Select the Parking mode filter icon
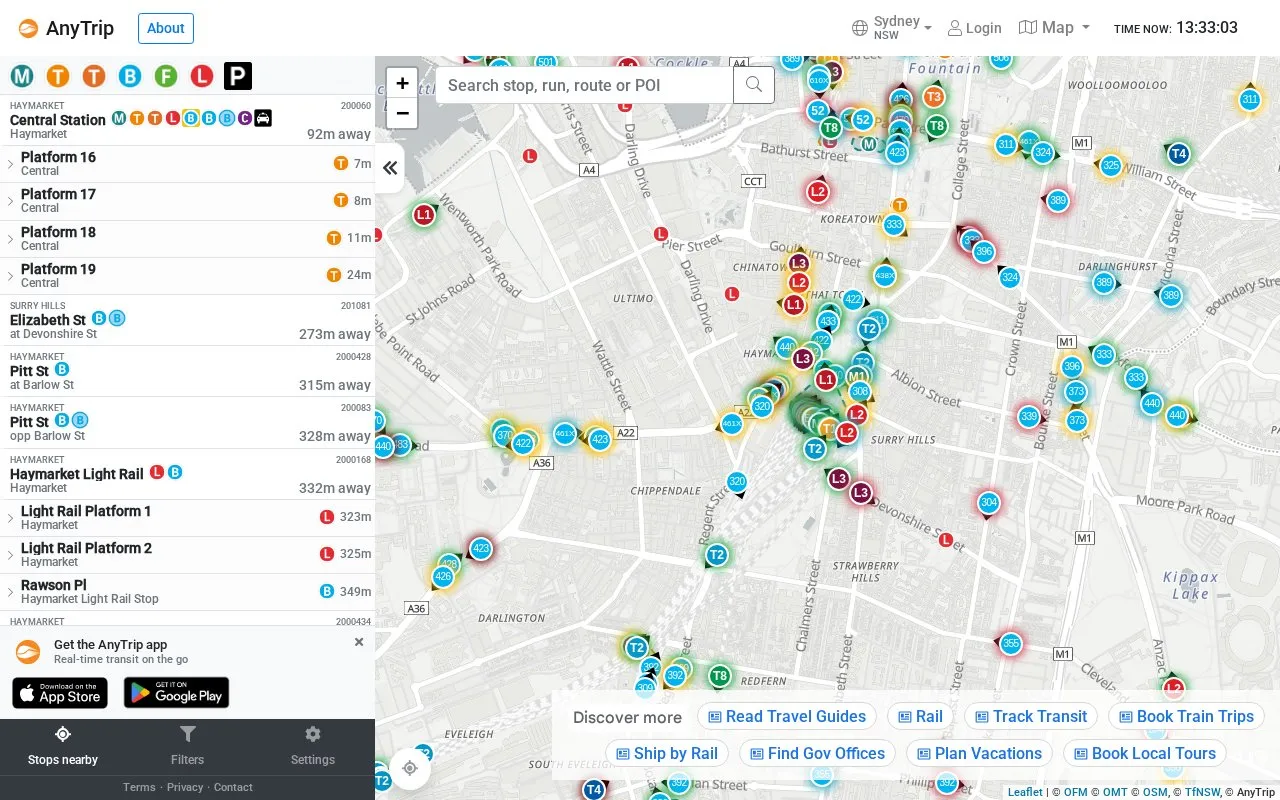The width and height of the screenshot is (1280, 800). coord(238,75)
